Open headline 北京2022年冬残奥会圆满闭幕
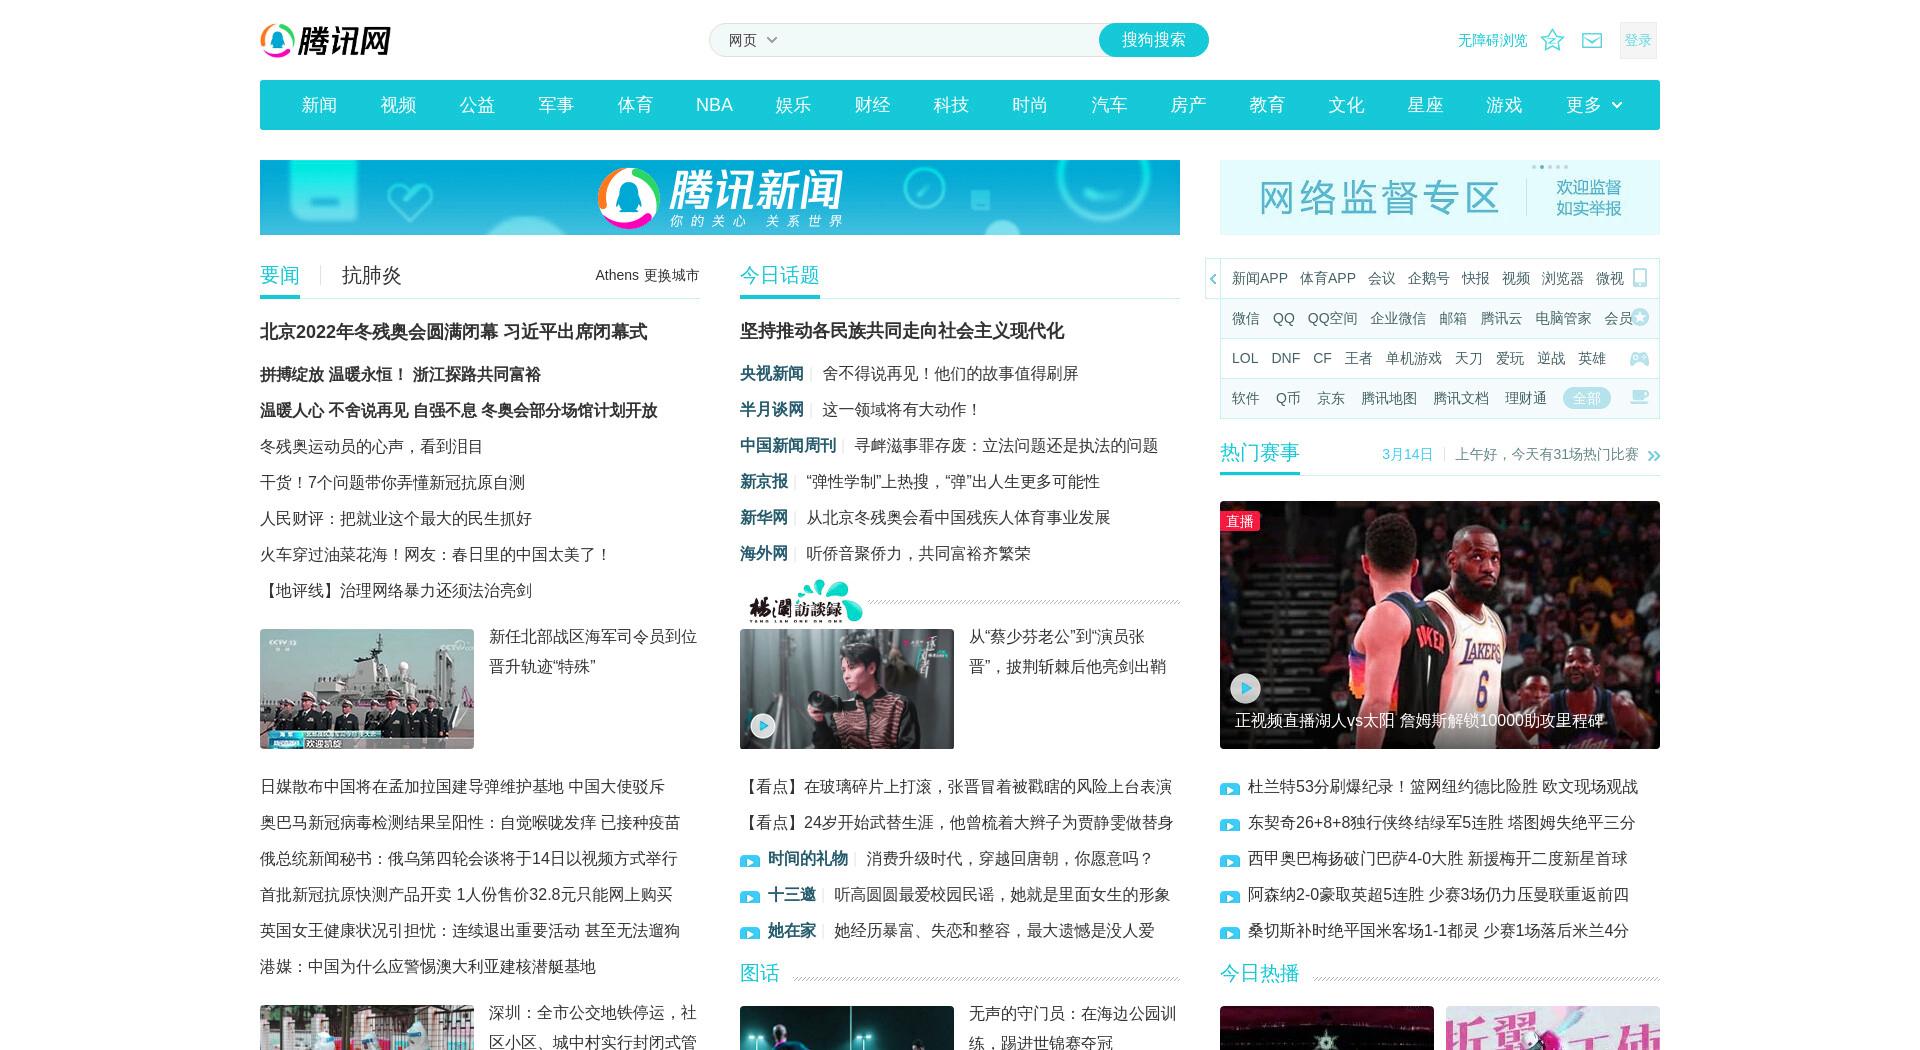This screenshot has height=1050, width=1920. (454, 332)
